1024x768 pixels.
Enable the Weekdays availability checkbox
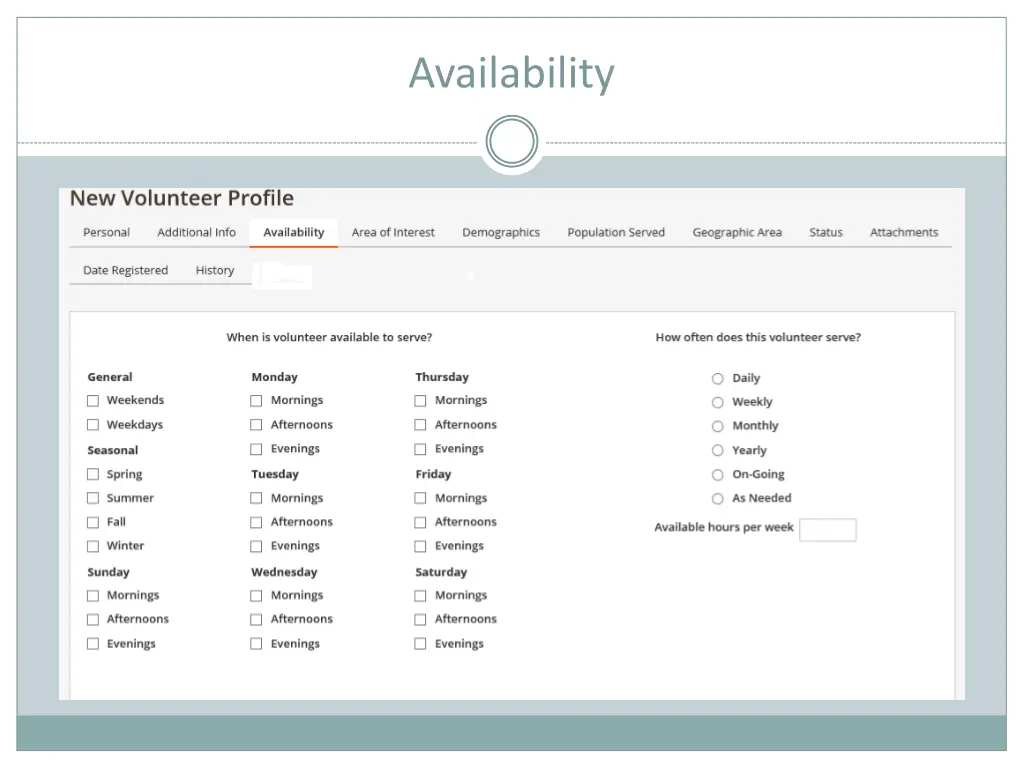coord(93,425)
